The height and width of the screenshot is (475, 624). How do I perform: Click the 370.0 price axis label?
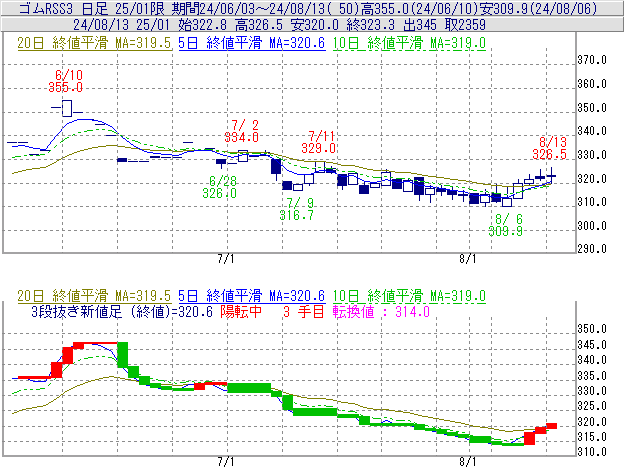pyautogui.click(x=600, y=60)
